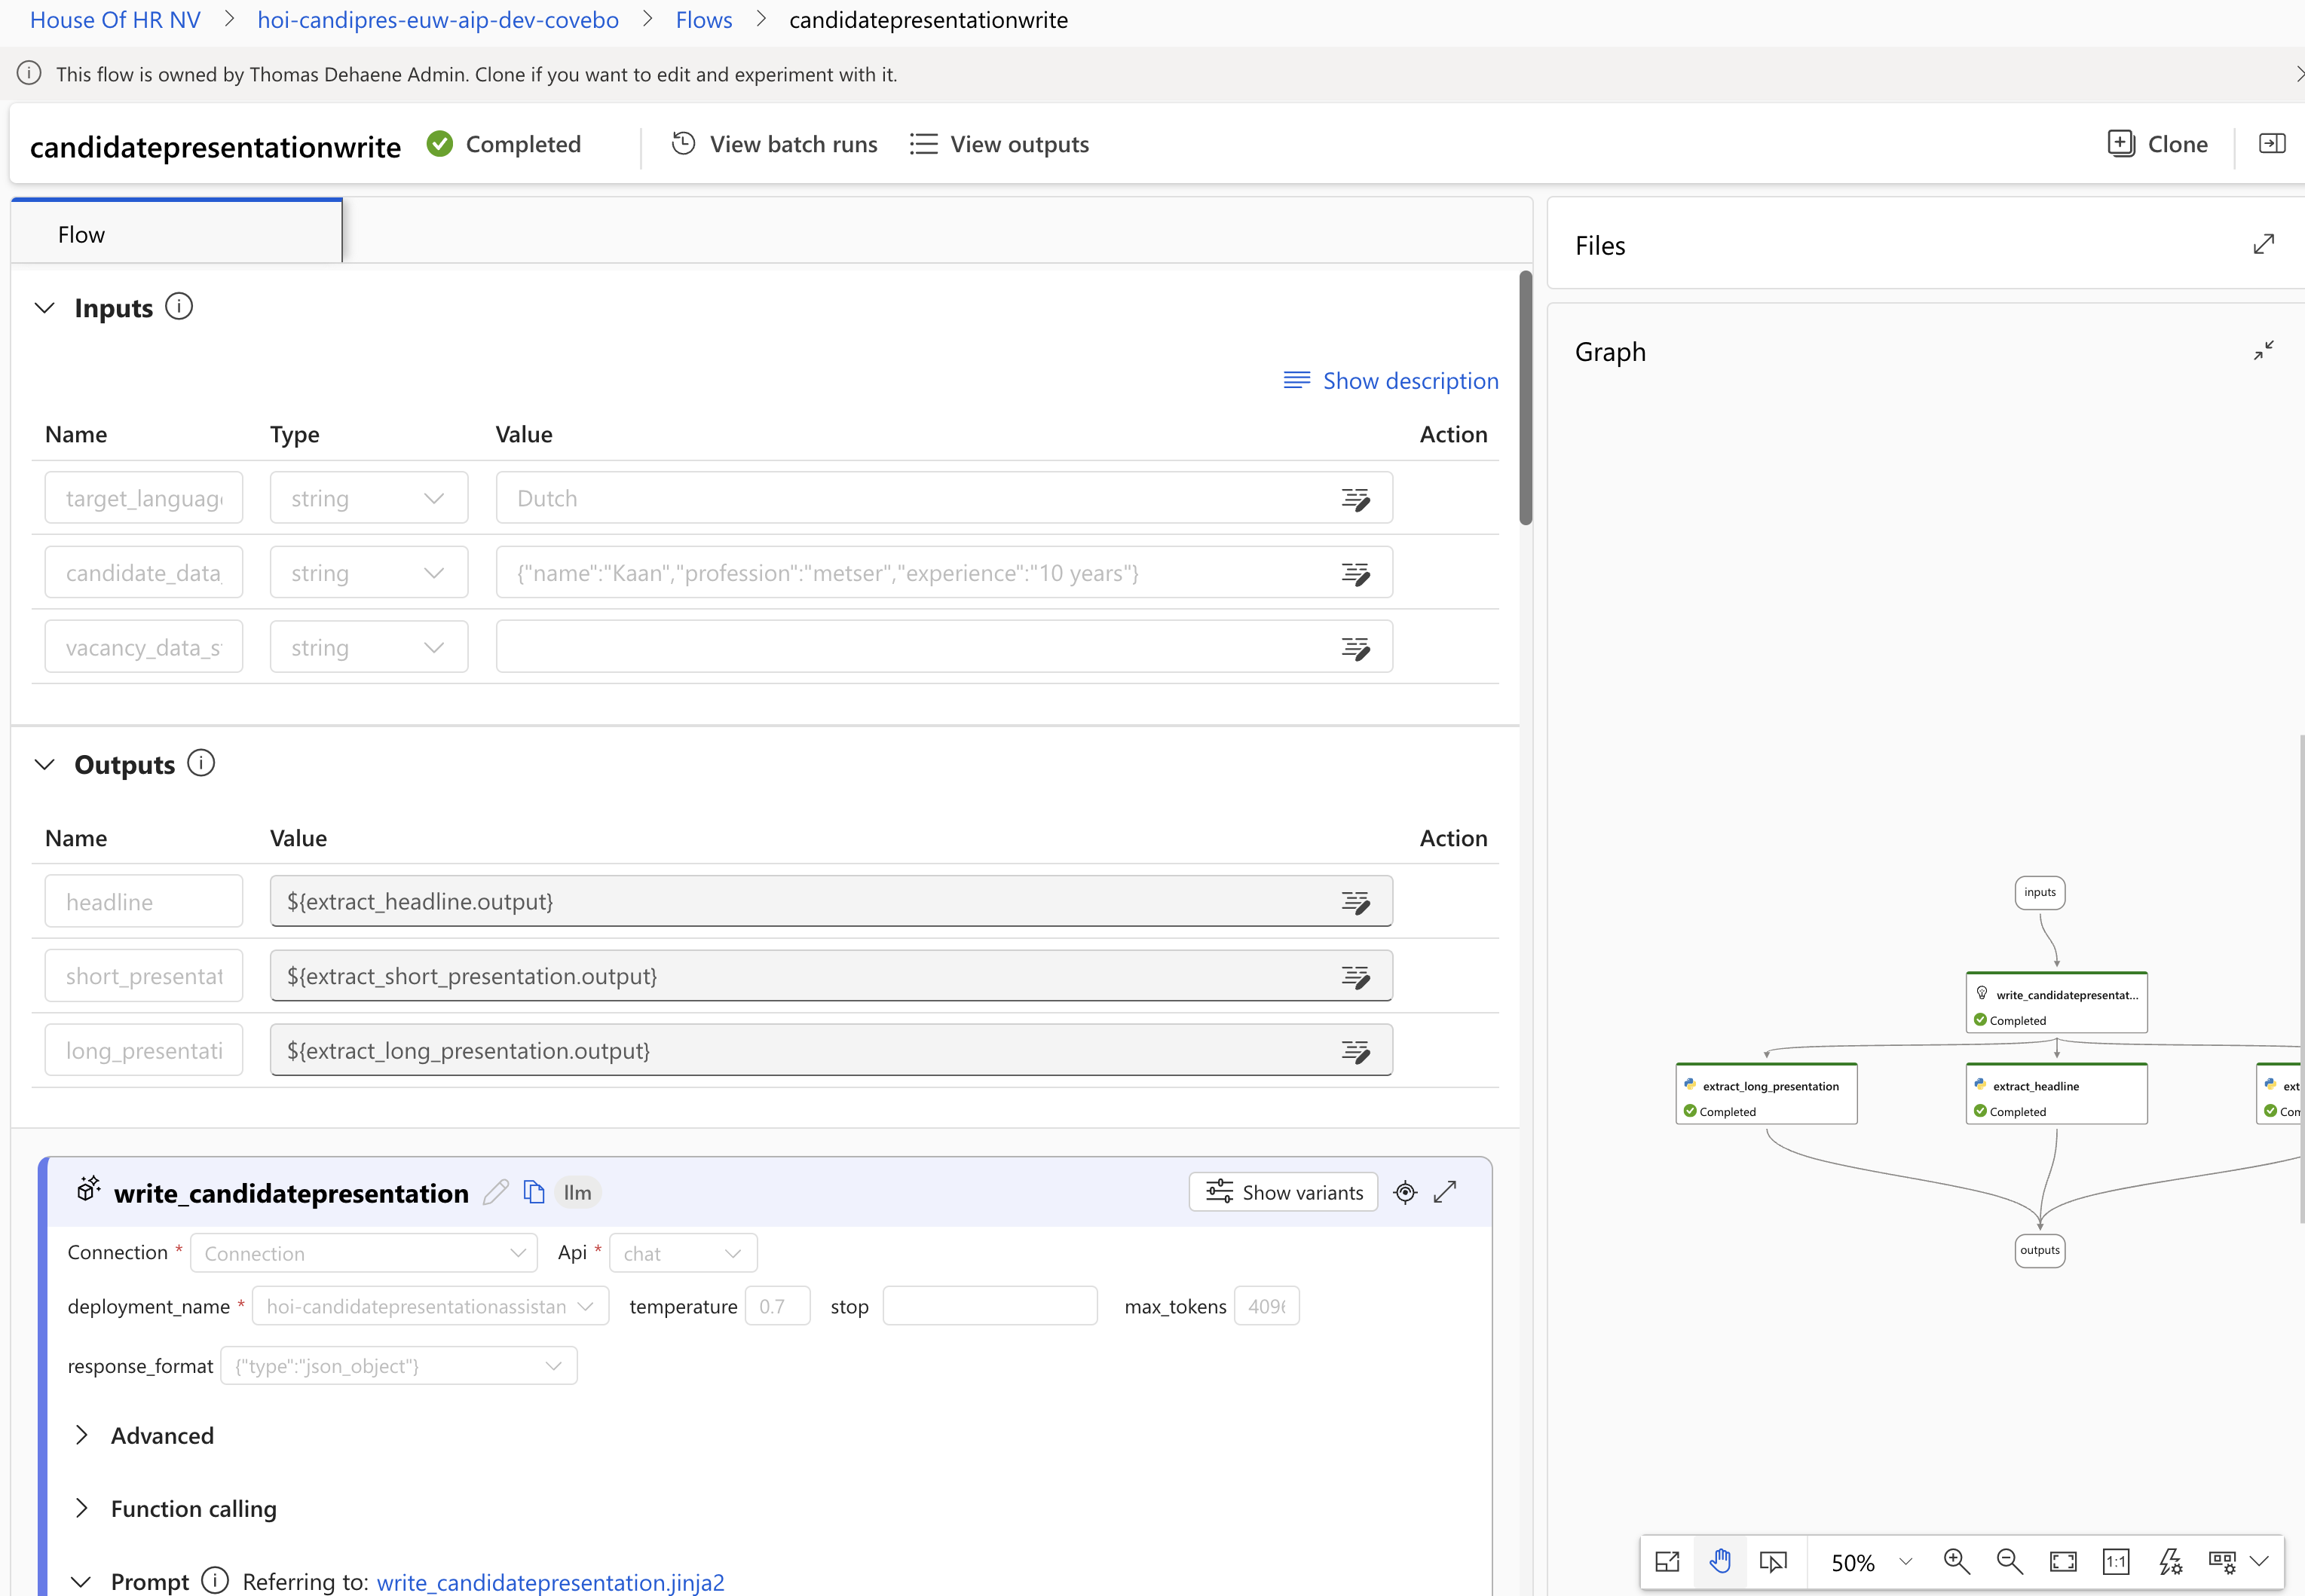The image size is (2305, 1596).
Task: Edit target_language value icon
Action: (1356, 499)
